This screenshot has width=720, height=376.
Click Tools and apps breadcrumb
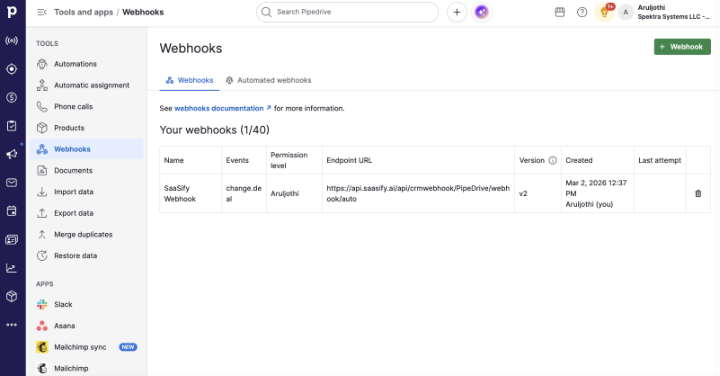click(x=84, y=12)
